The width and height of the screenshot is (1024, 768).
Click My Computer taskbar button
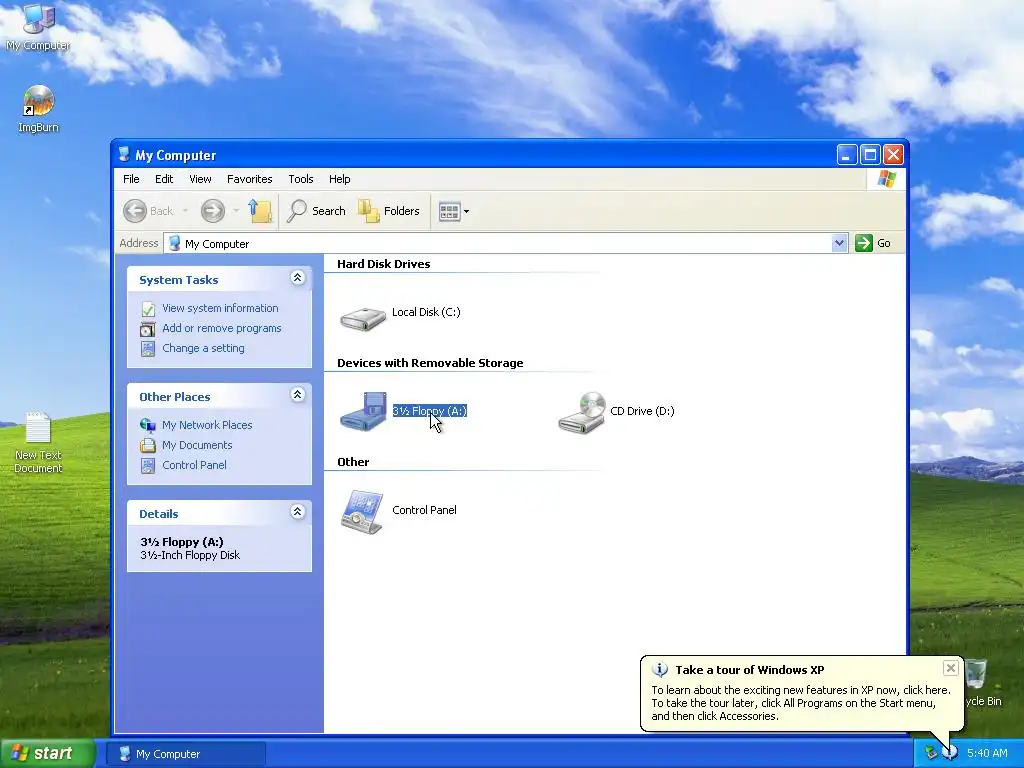coord(186,754)
